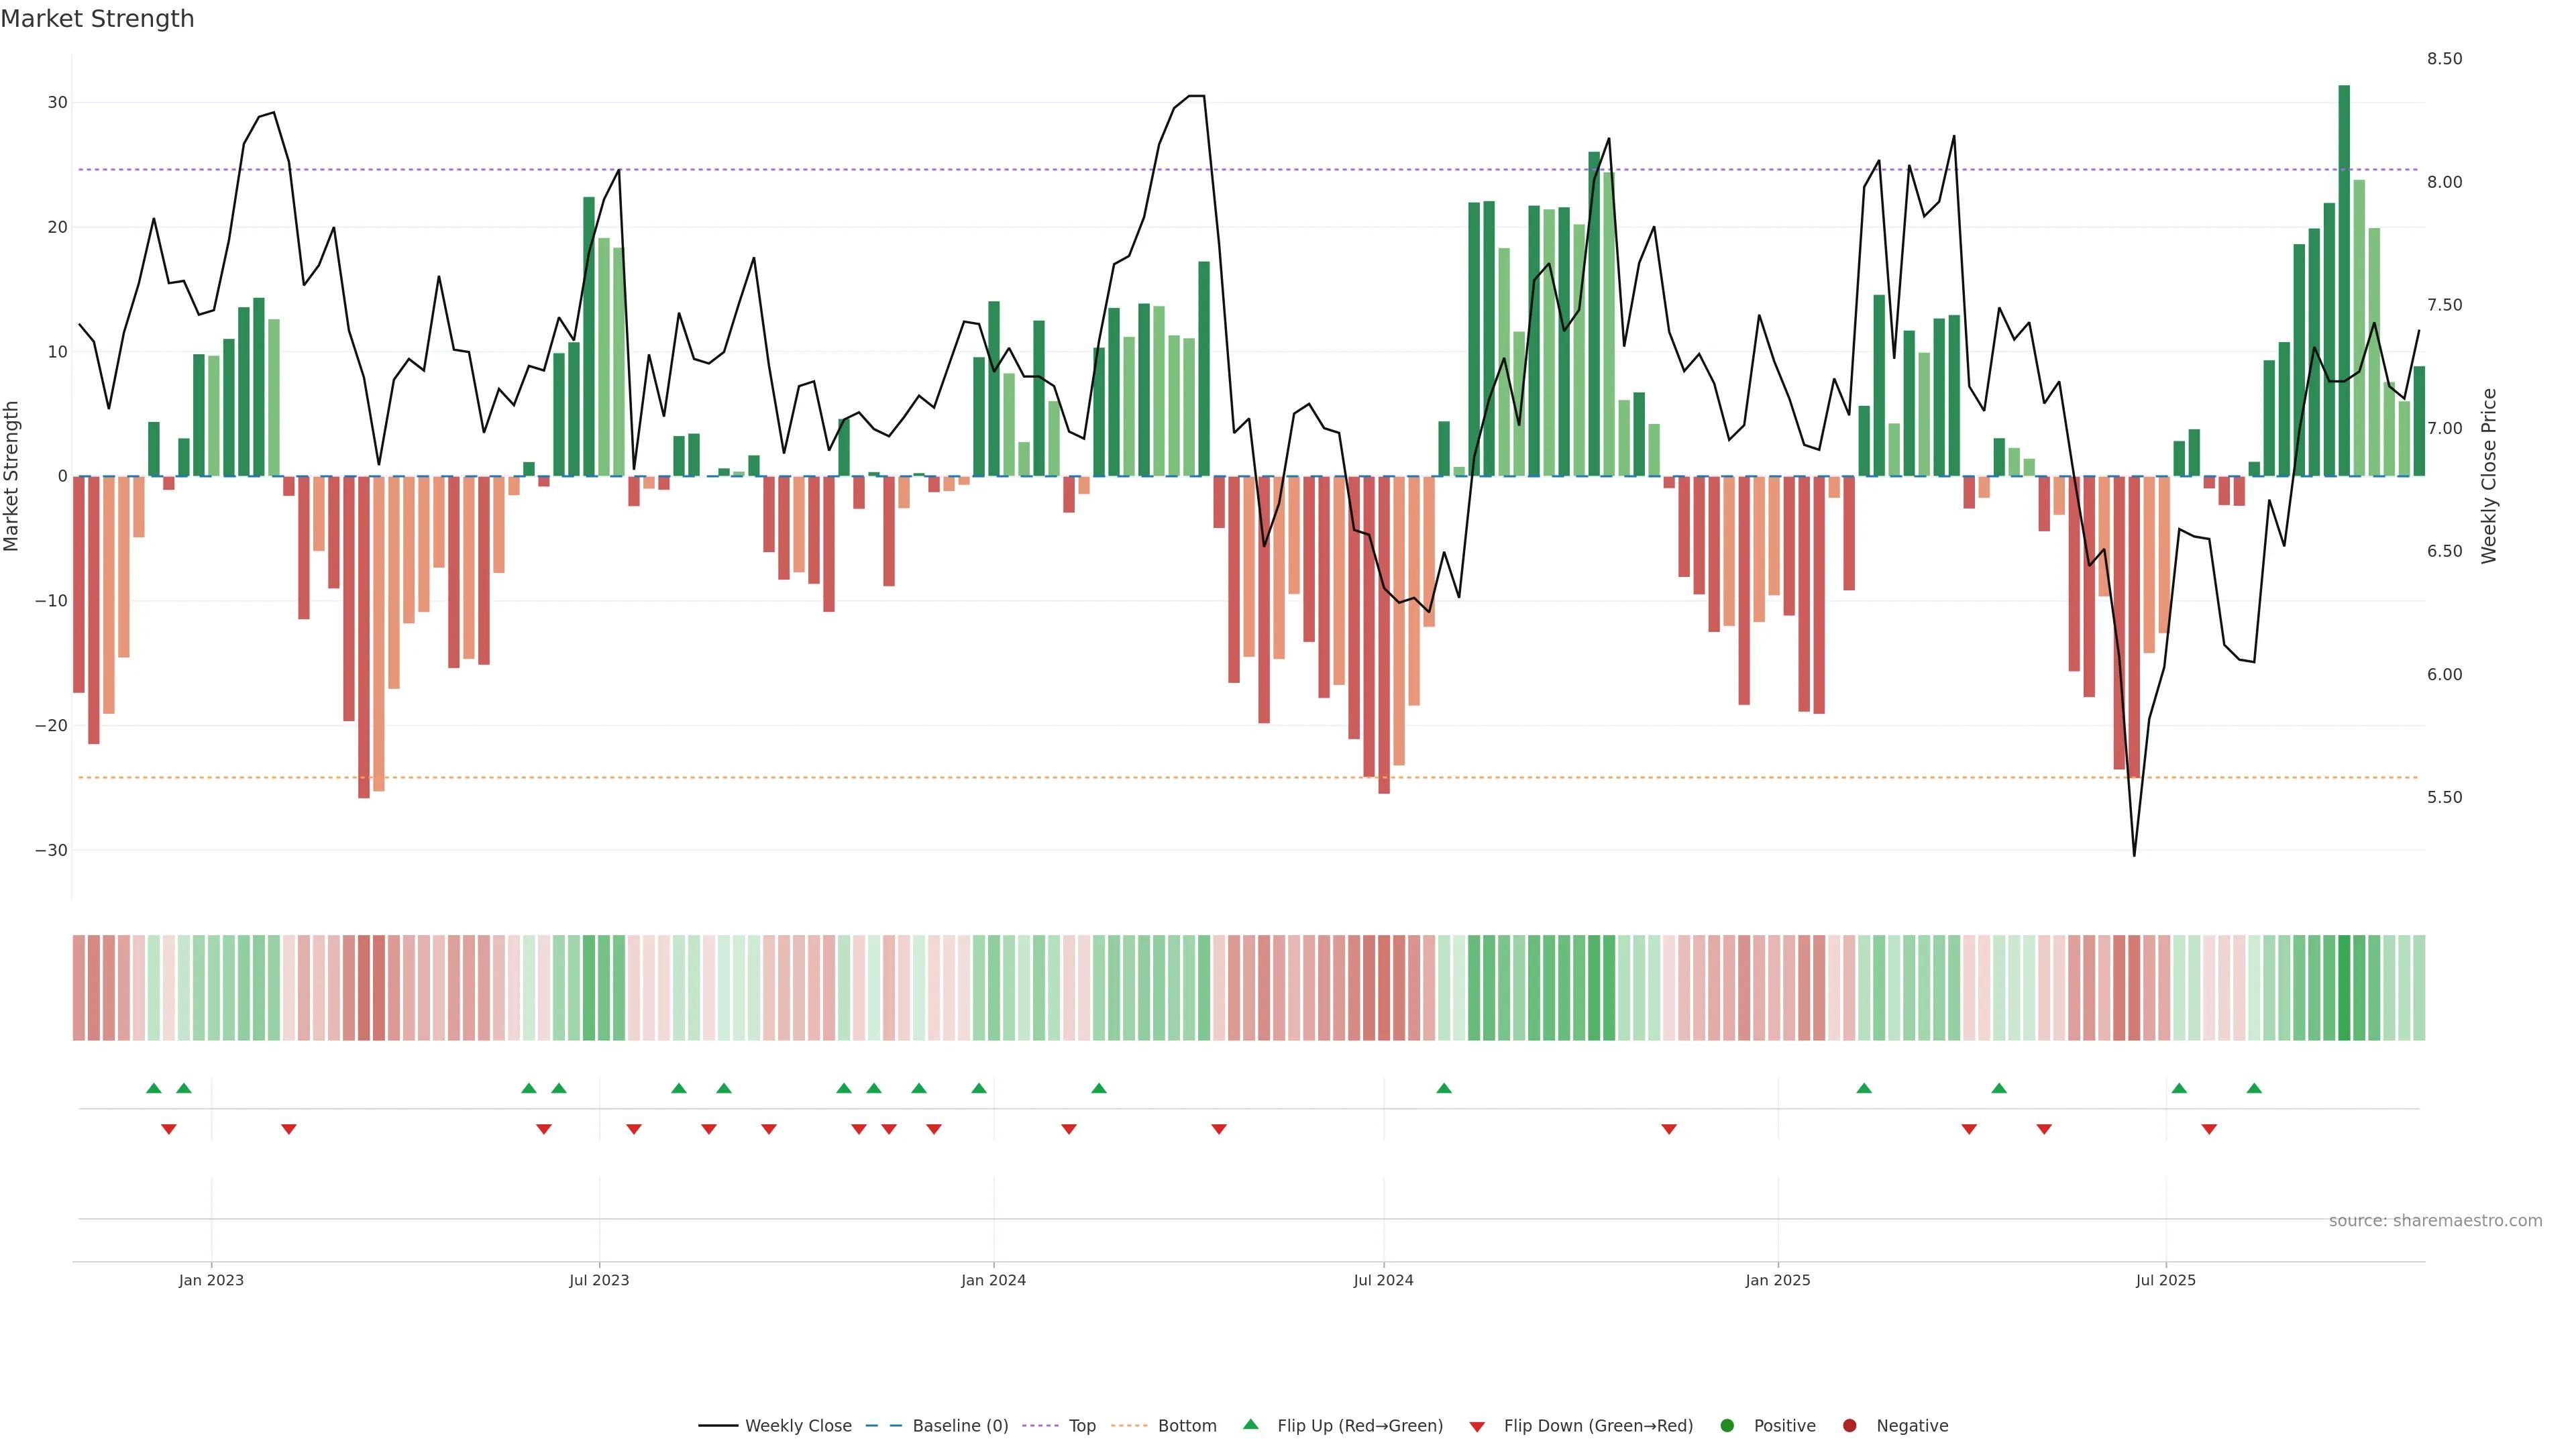Click the lone flip-down triangle before Jan 2025
Screen dimensions: 2576x1449
1668,1129
